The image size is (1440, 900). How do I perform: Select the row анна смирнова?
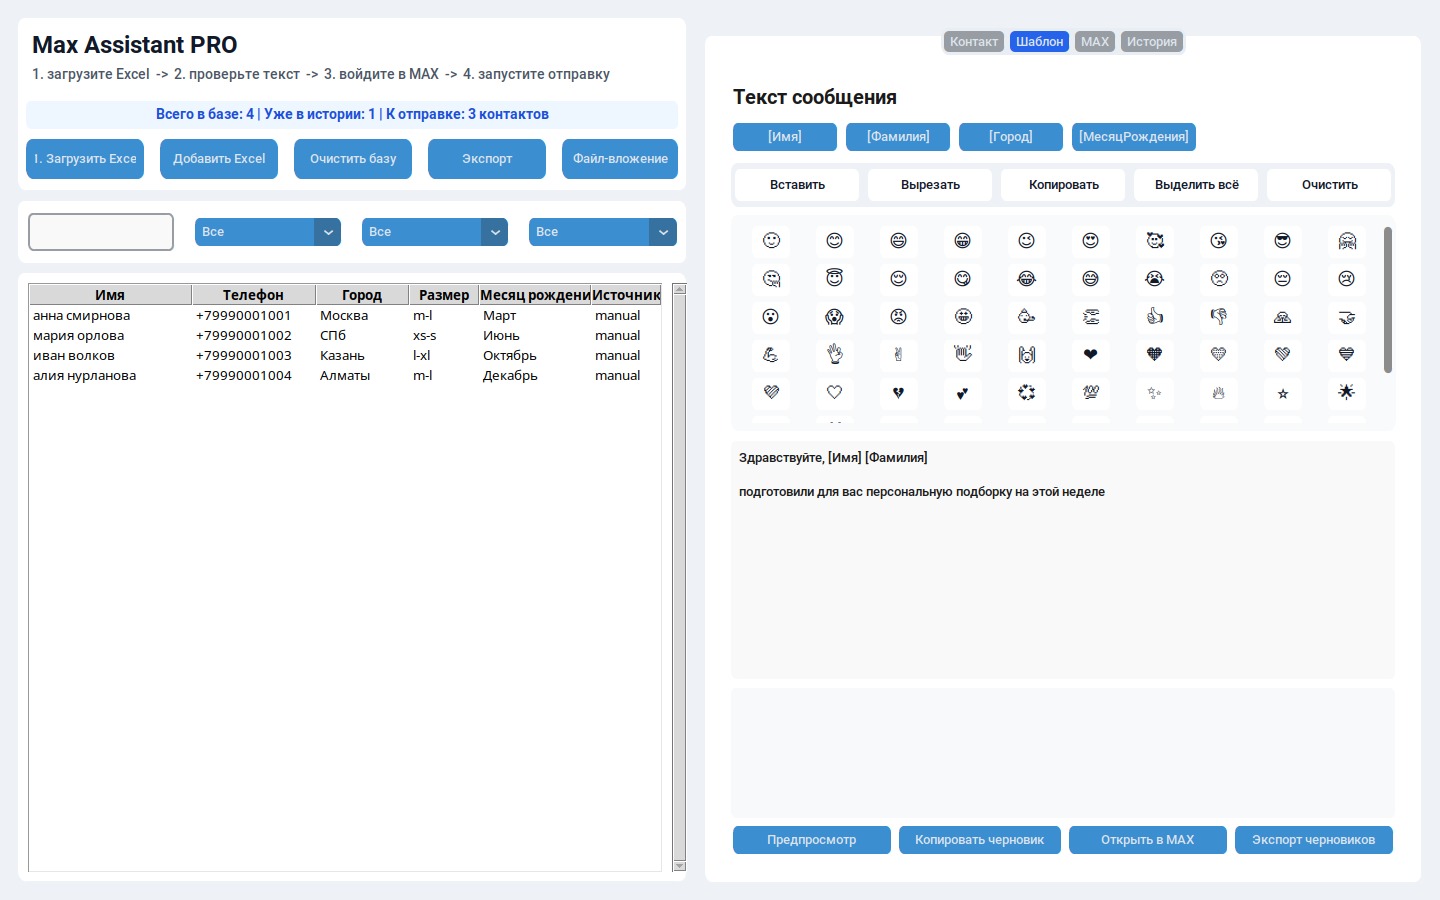[345, 316]
